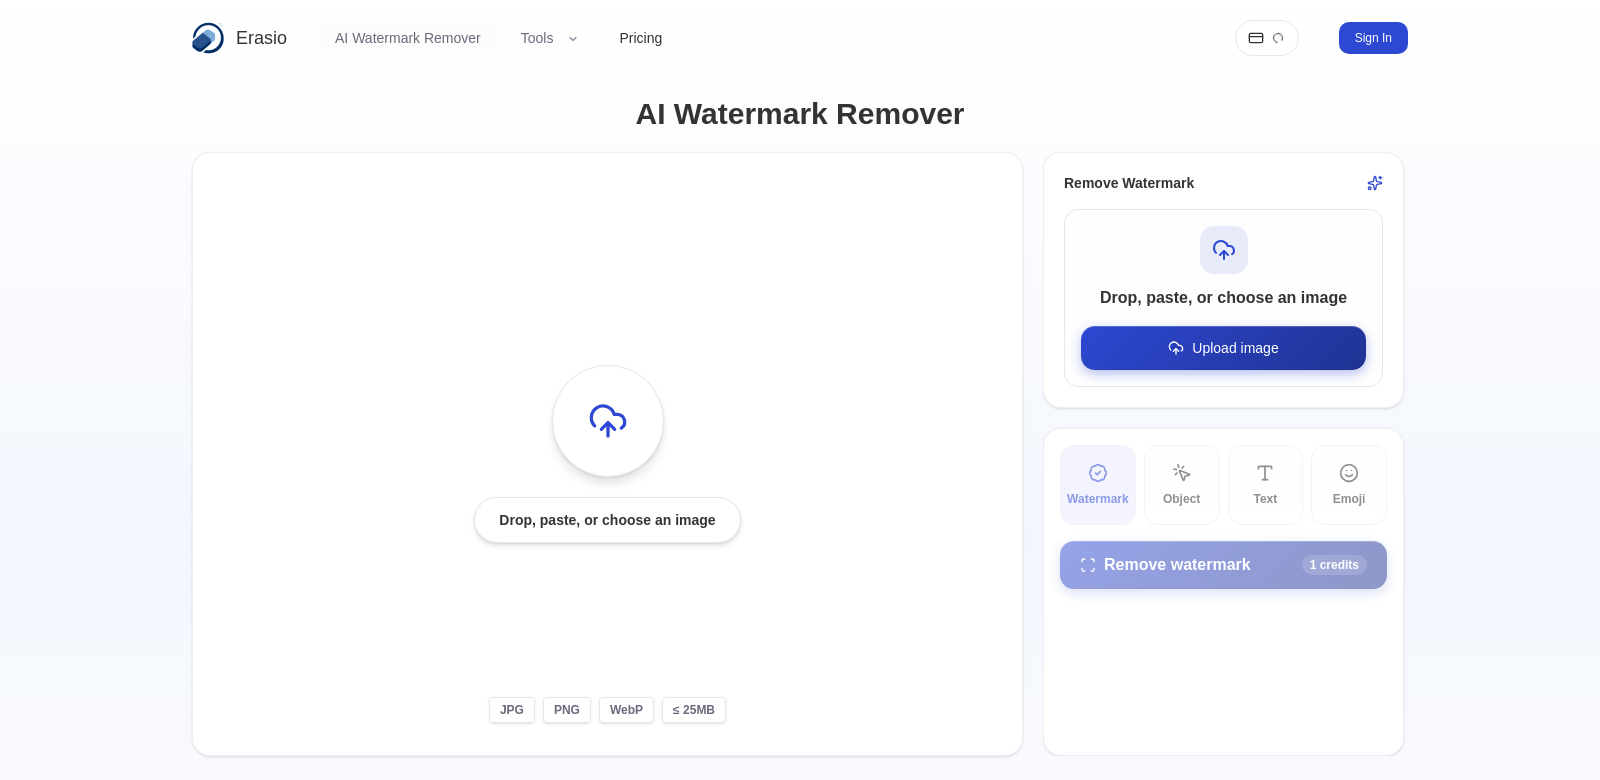Select the Text mode tab
The width and height of the screenshot is (1600, 780).
point(1265,485)
